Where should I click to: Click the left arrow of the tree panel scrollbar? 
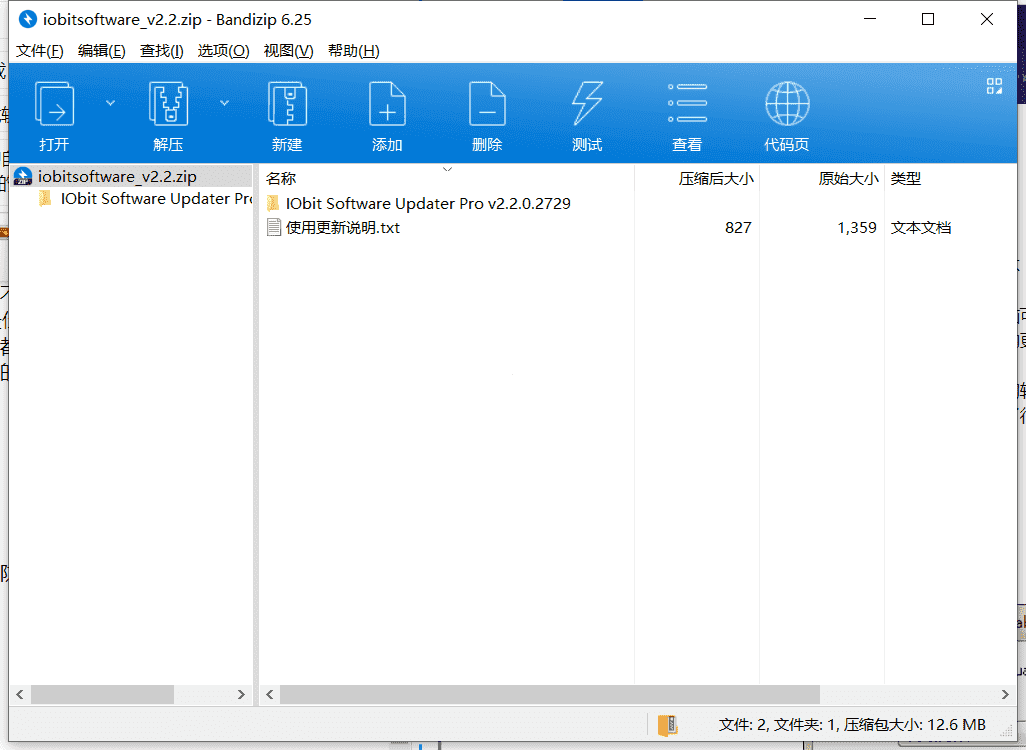pos(20,694)
